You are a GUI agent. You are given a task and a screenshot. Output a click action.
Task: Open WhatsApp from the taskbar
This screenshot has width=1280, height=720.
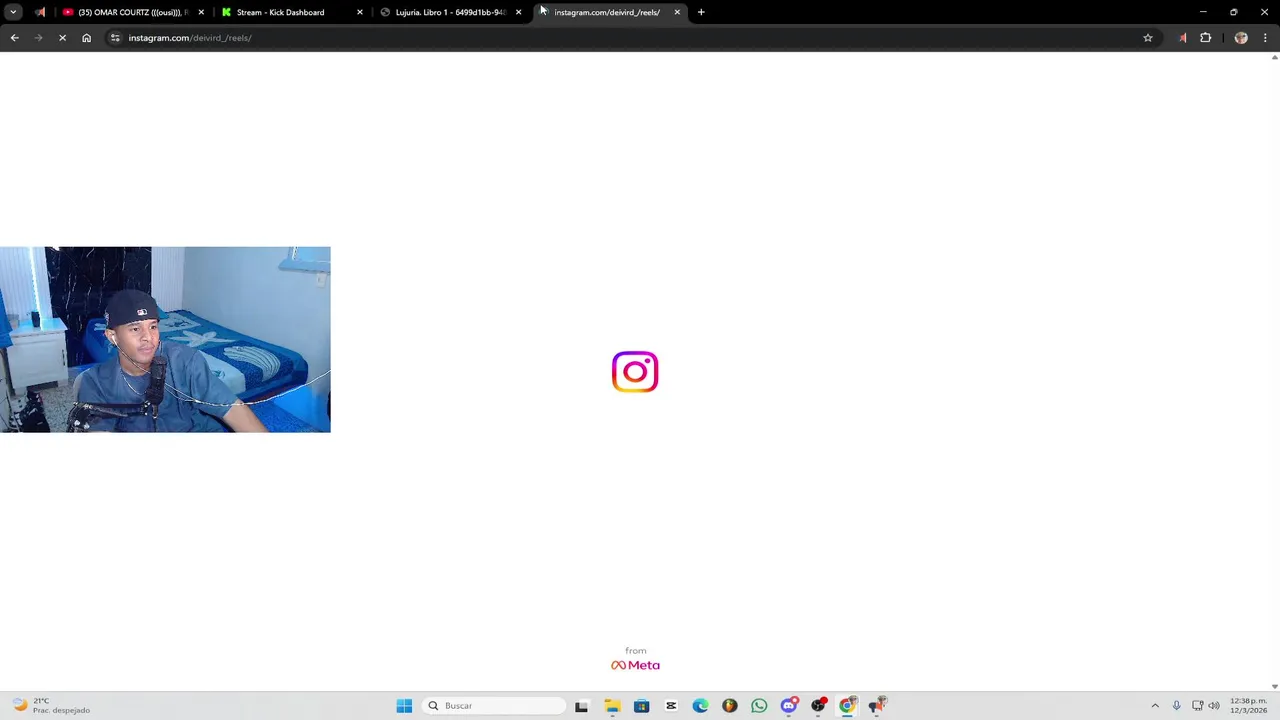759,706
